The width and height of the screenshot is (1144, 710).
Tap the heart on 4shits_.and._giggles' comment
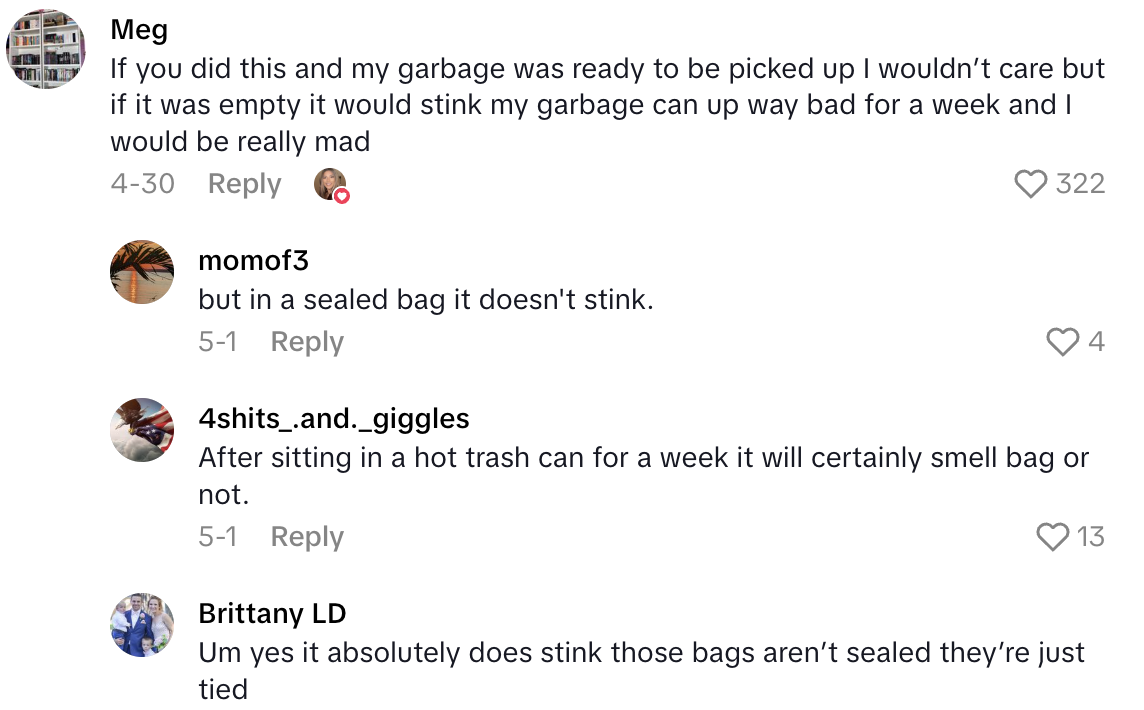pos(1054,537)
